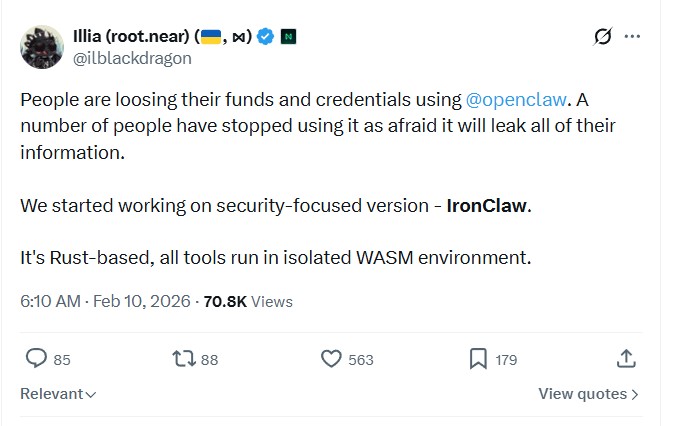The width and height of the screenshot is (674, 426).
Task: Click the 70.8K Views count
Action: 248,301
